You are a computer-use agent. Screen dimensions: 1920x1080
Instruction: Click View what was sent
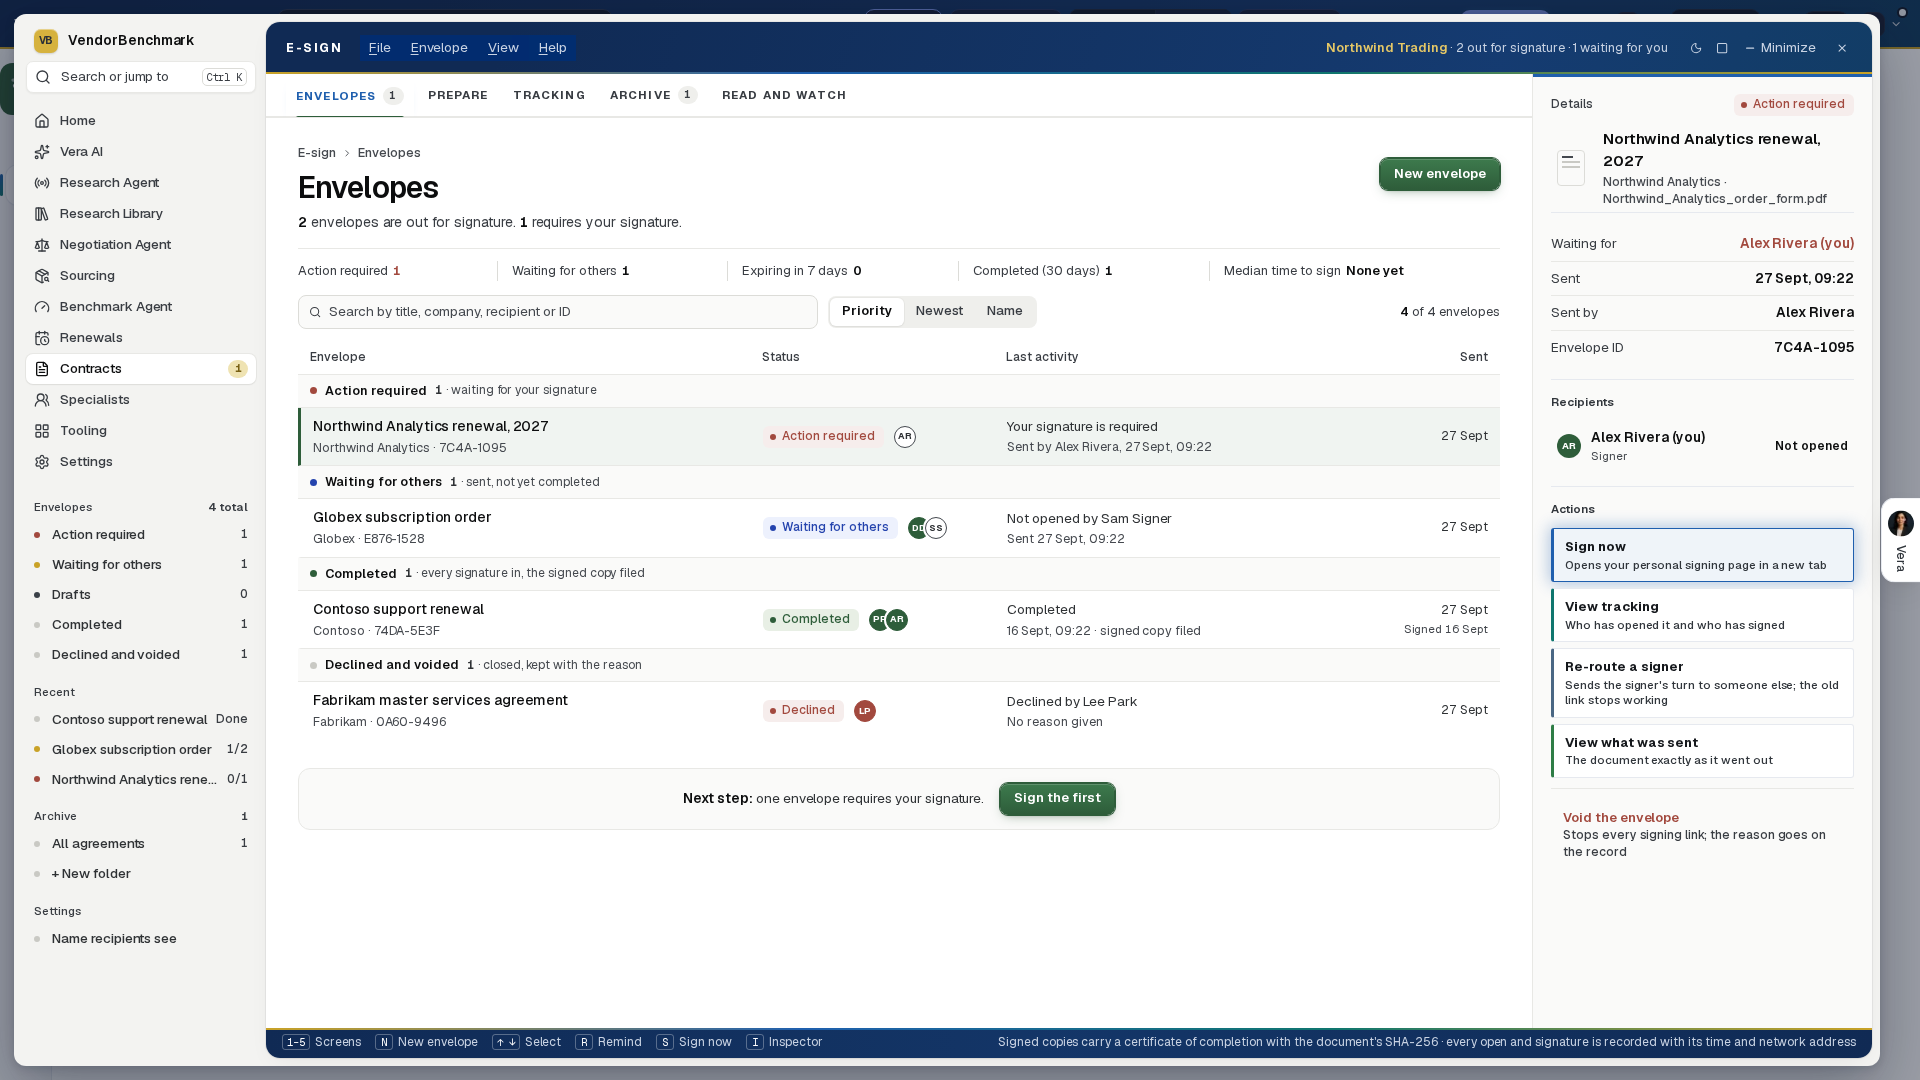[1702, 751]
